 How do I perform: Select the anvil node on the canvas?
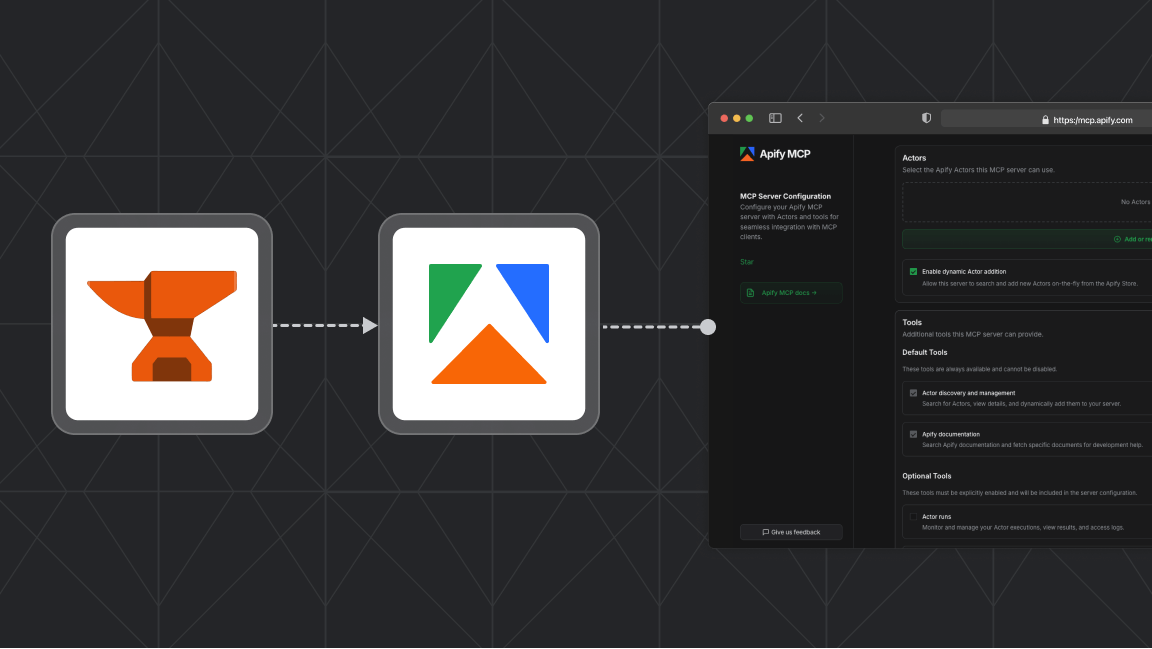tap(161, 325)
